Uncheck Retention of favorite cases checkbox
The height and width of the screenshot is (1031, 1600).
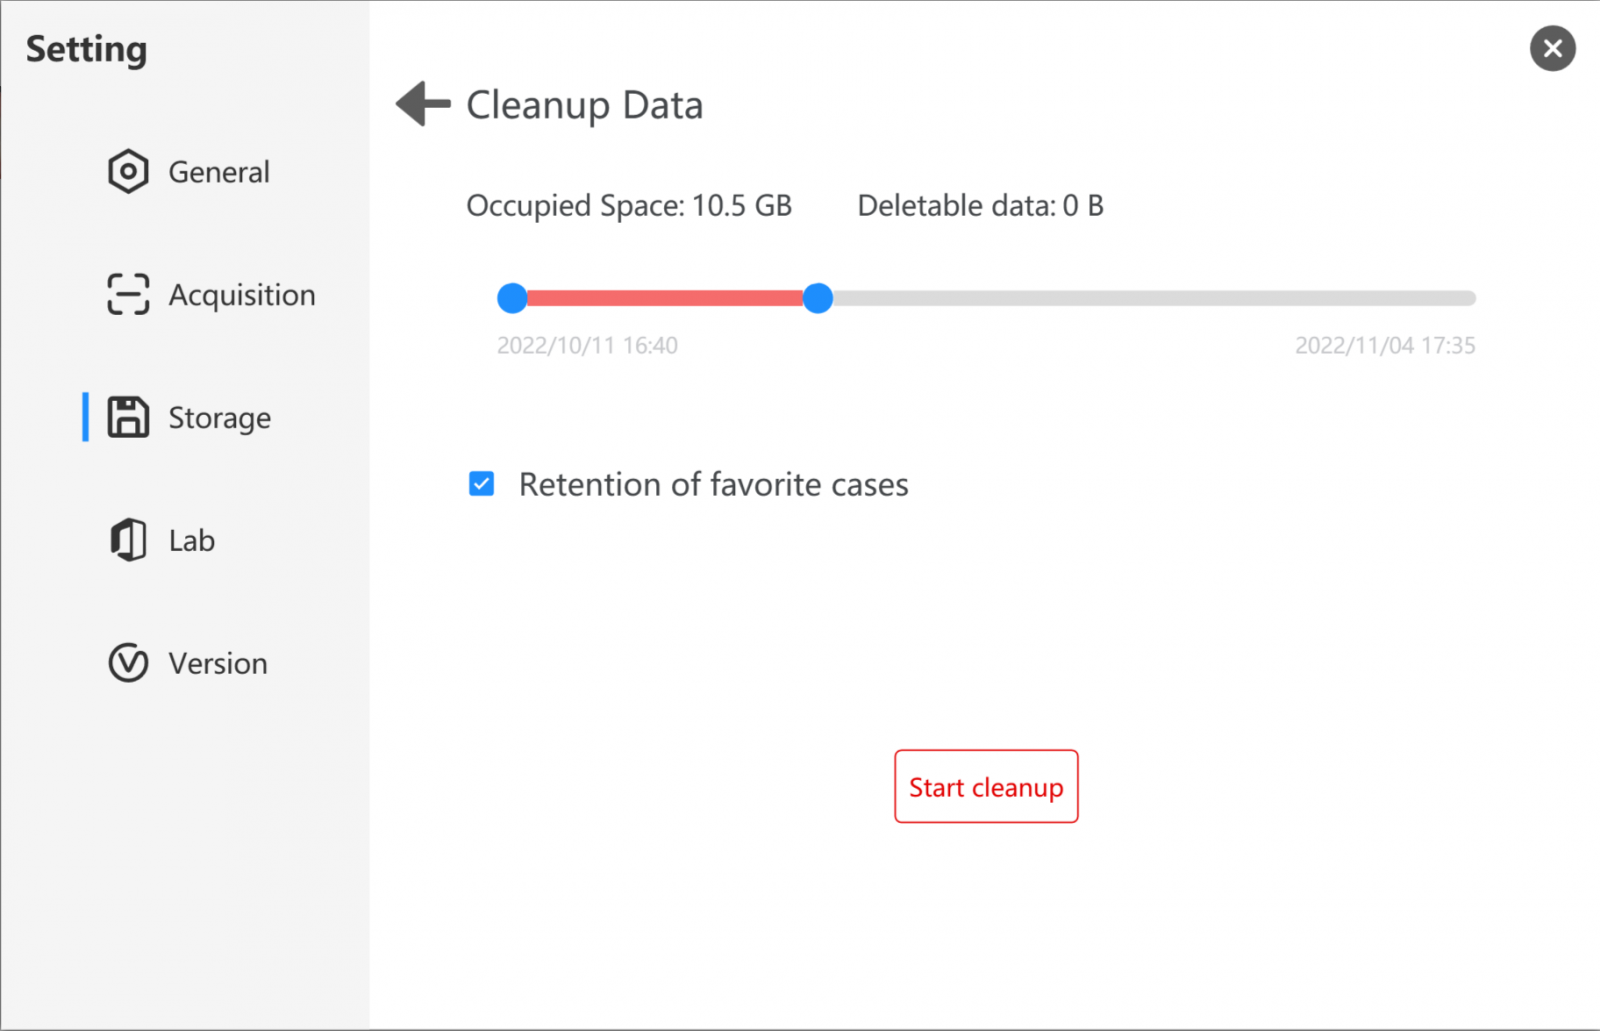[481, 484]
